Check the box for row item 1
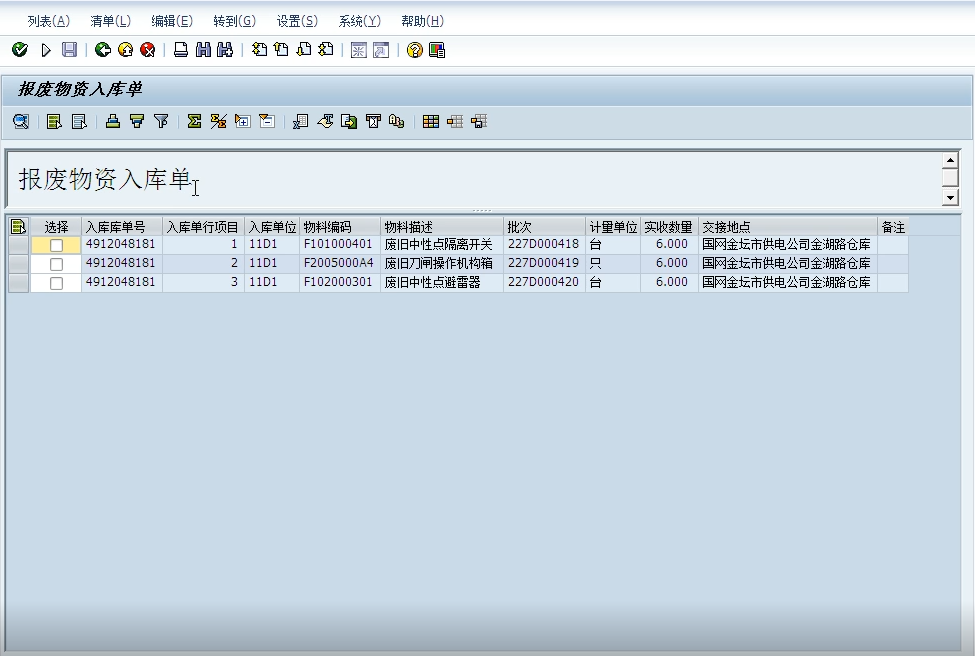 click(x=56, y=245)
